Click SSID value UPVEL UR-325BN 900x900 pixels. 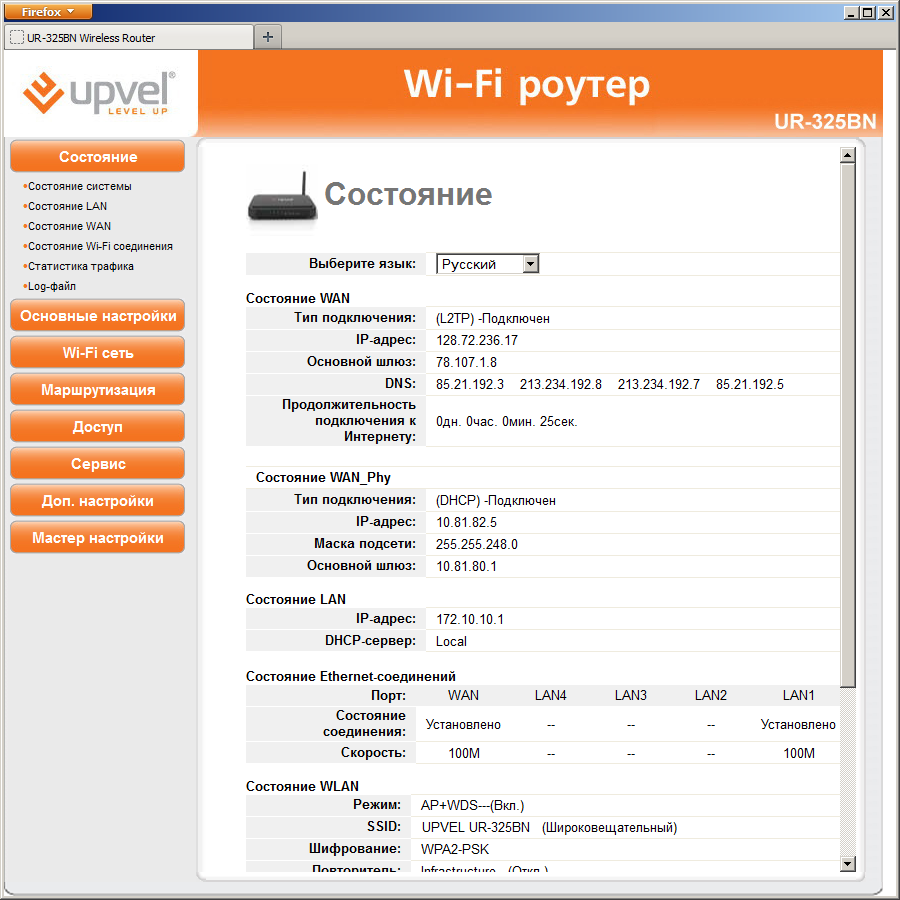[x=475, y=827]
